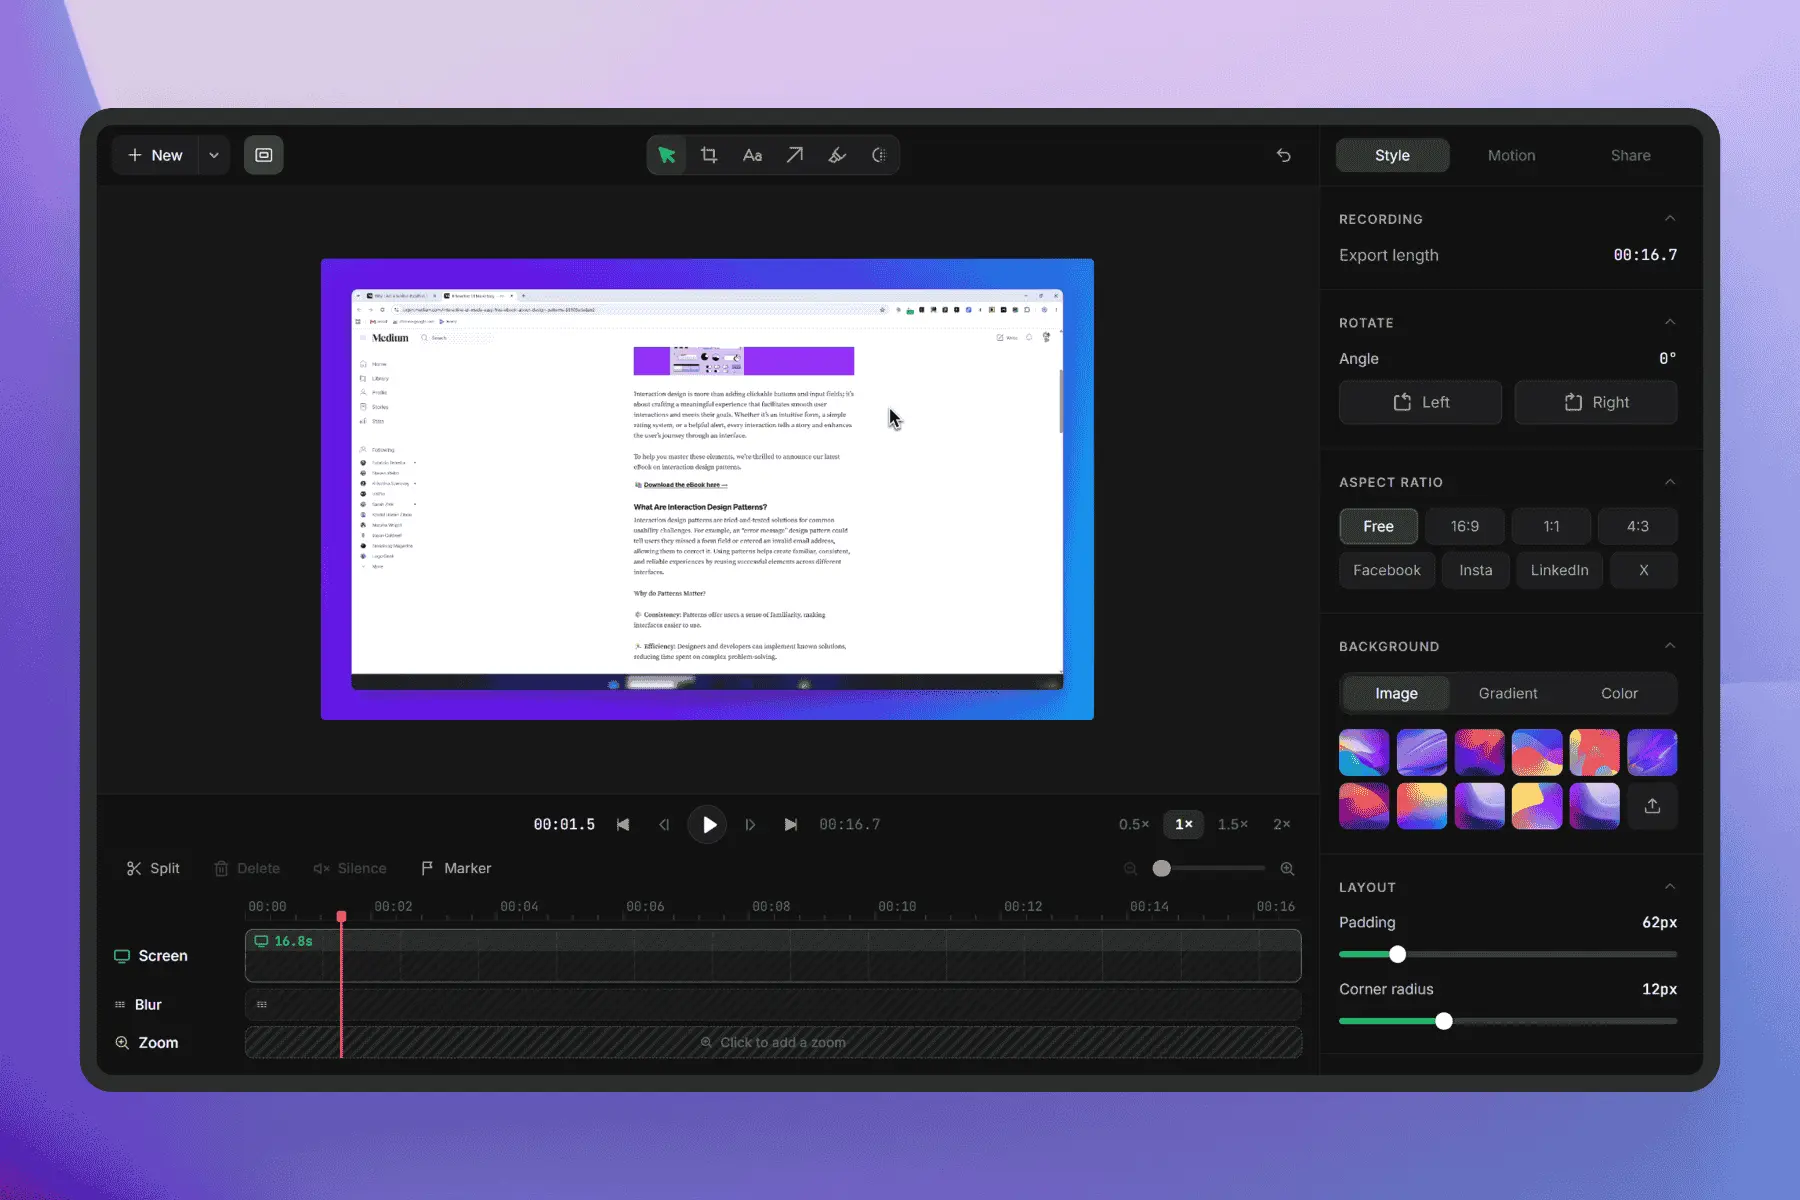This screenshot has width=1800, height=1200.
Task: Open the dropdown arrow next to New
Action: point(214,155)
